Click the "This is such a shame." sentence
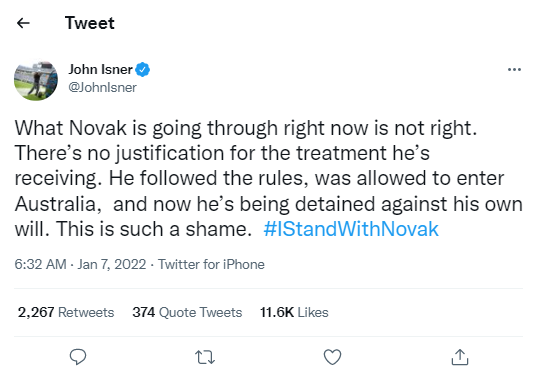Screen dimensions: 538x377 tap(154, 229)
